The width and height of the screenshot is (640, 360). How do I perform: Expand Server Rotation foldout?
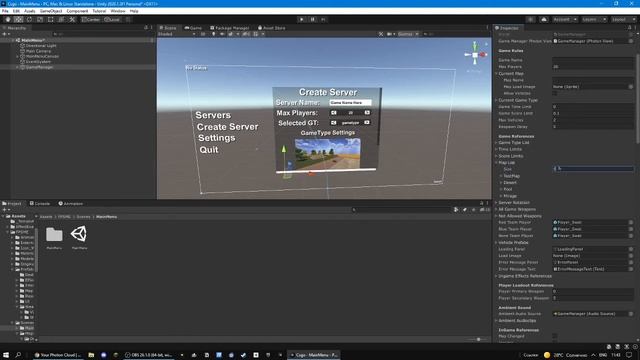[497, 202]
